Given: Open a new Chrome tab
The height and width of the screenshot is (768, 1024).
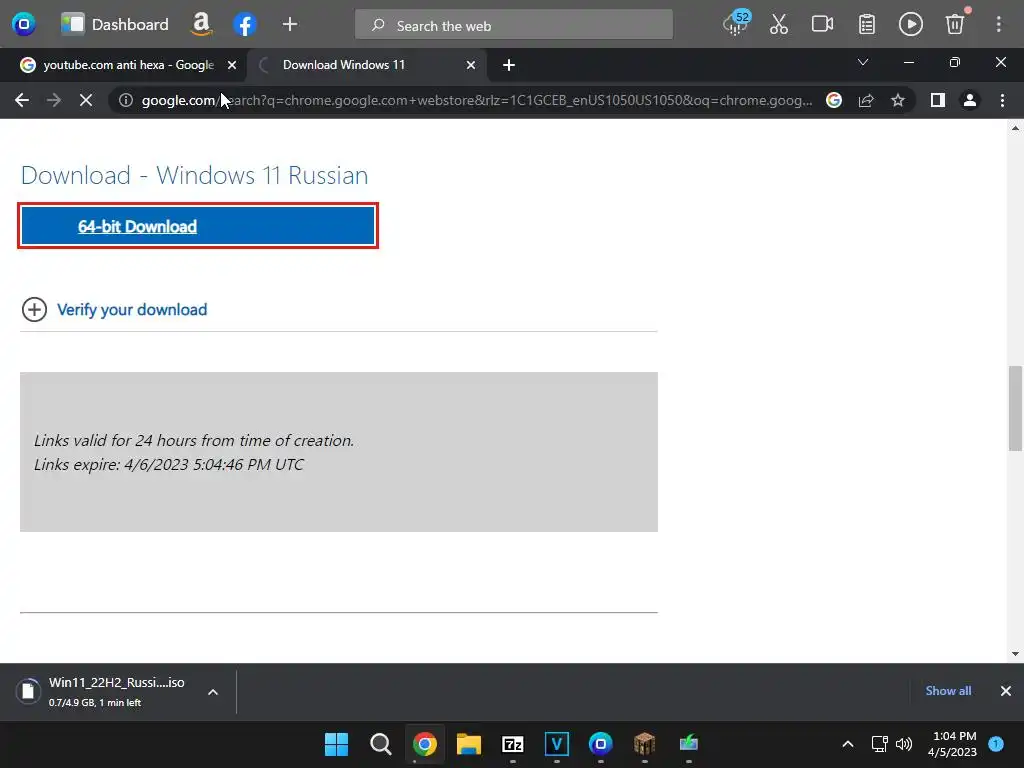Looking at the screenshot, I should [509, 65].
